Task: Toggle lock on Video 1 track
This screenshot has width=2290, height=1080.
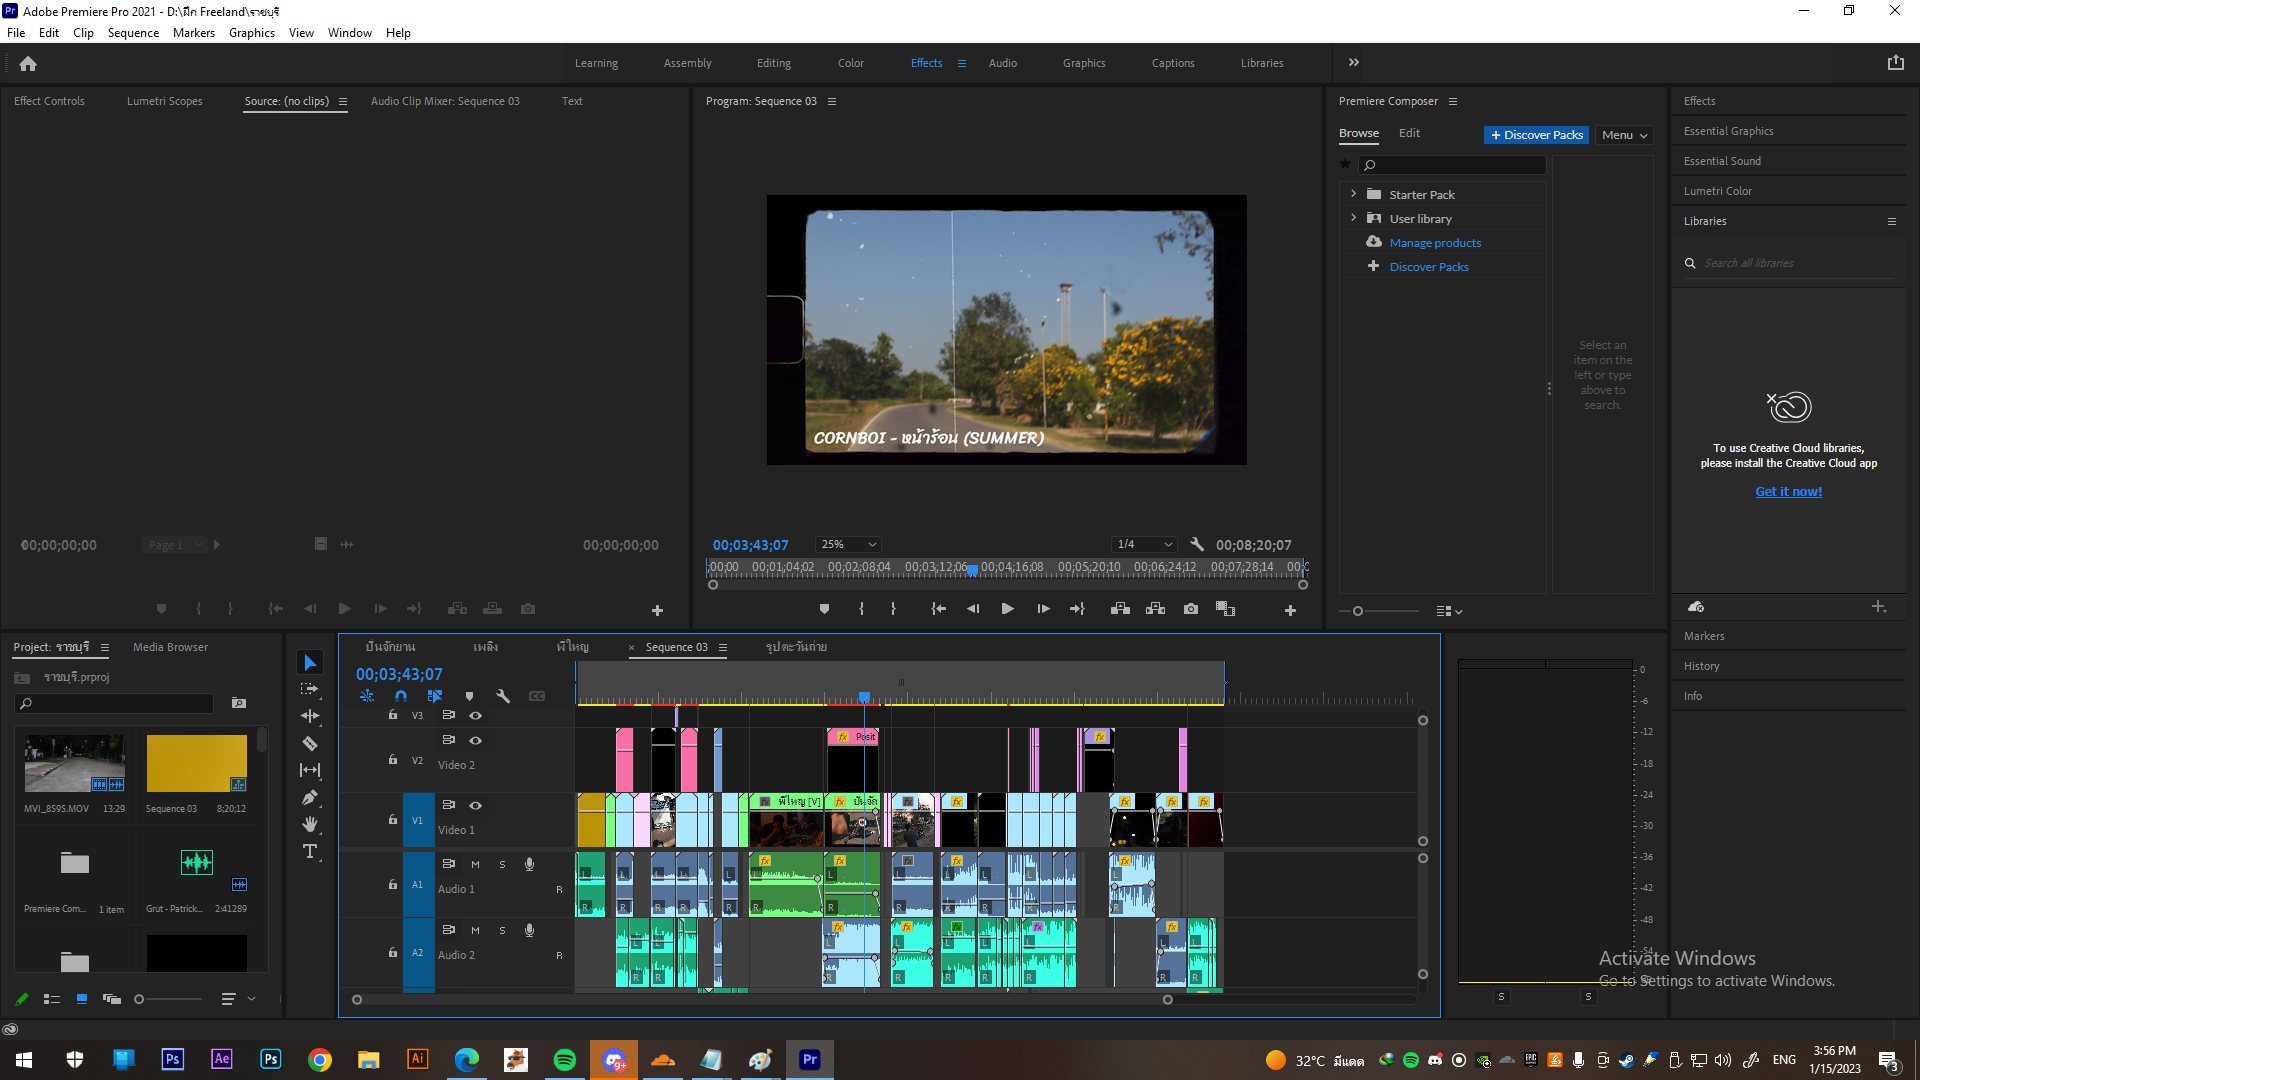Action: click(x=393, y=820)
